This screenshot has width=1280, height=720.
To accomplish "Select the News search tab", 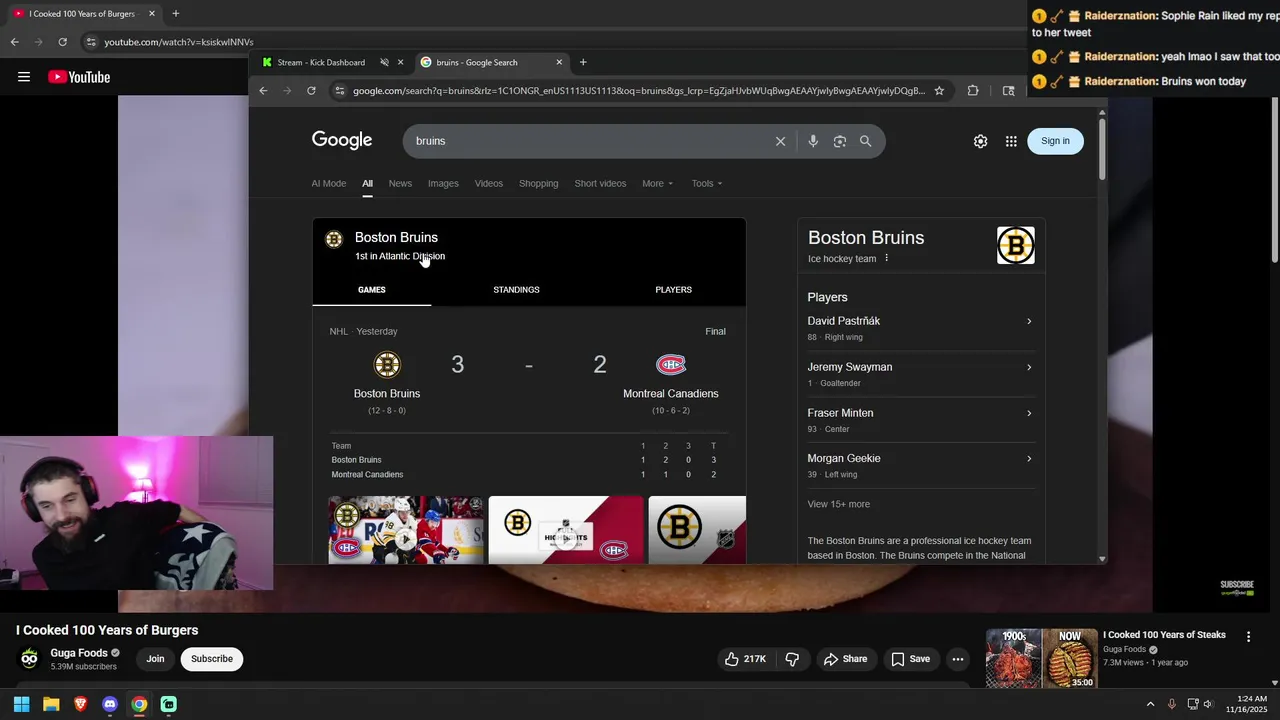I will pos(400,183).
